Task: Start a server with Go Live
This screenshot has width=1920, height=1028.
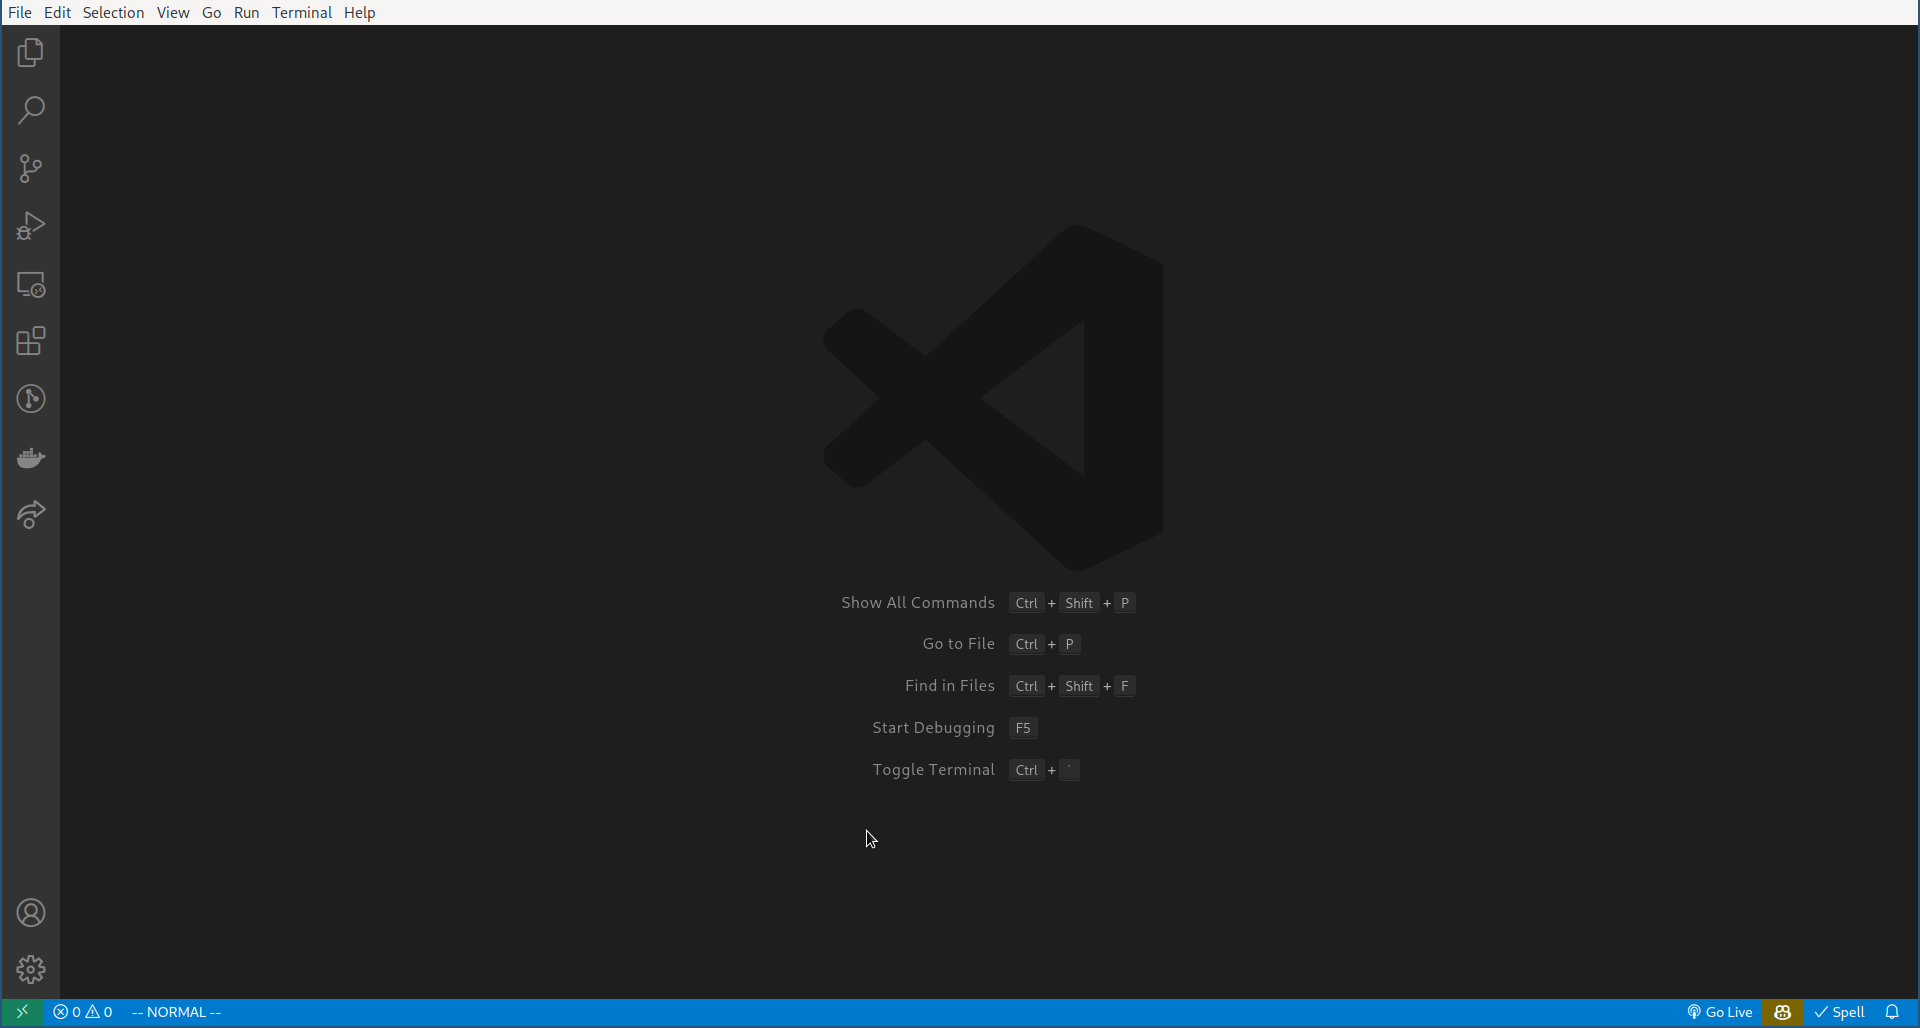Action: click(x=1719, y=1012)
